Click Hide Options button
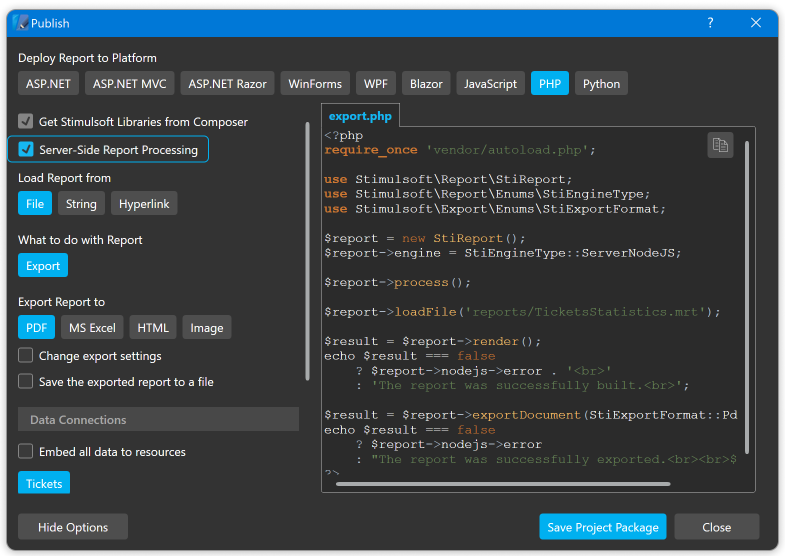 point(73,527)
